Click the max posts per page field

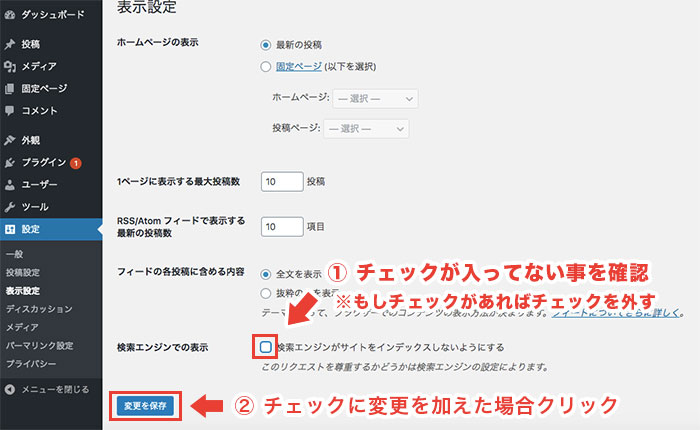tap(282, 182)
